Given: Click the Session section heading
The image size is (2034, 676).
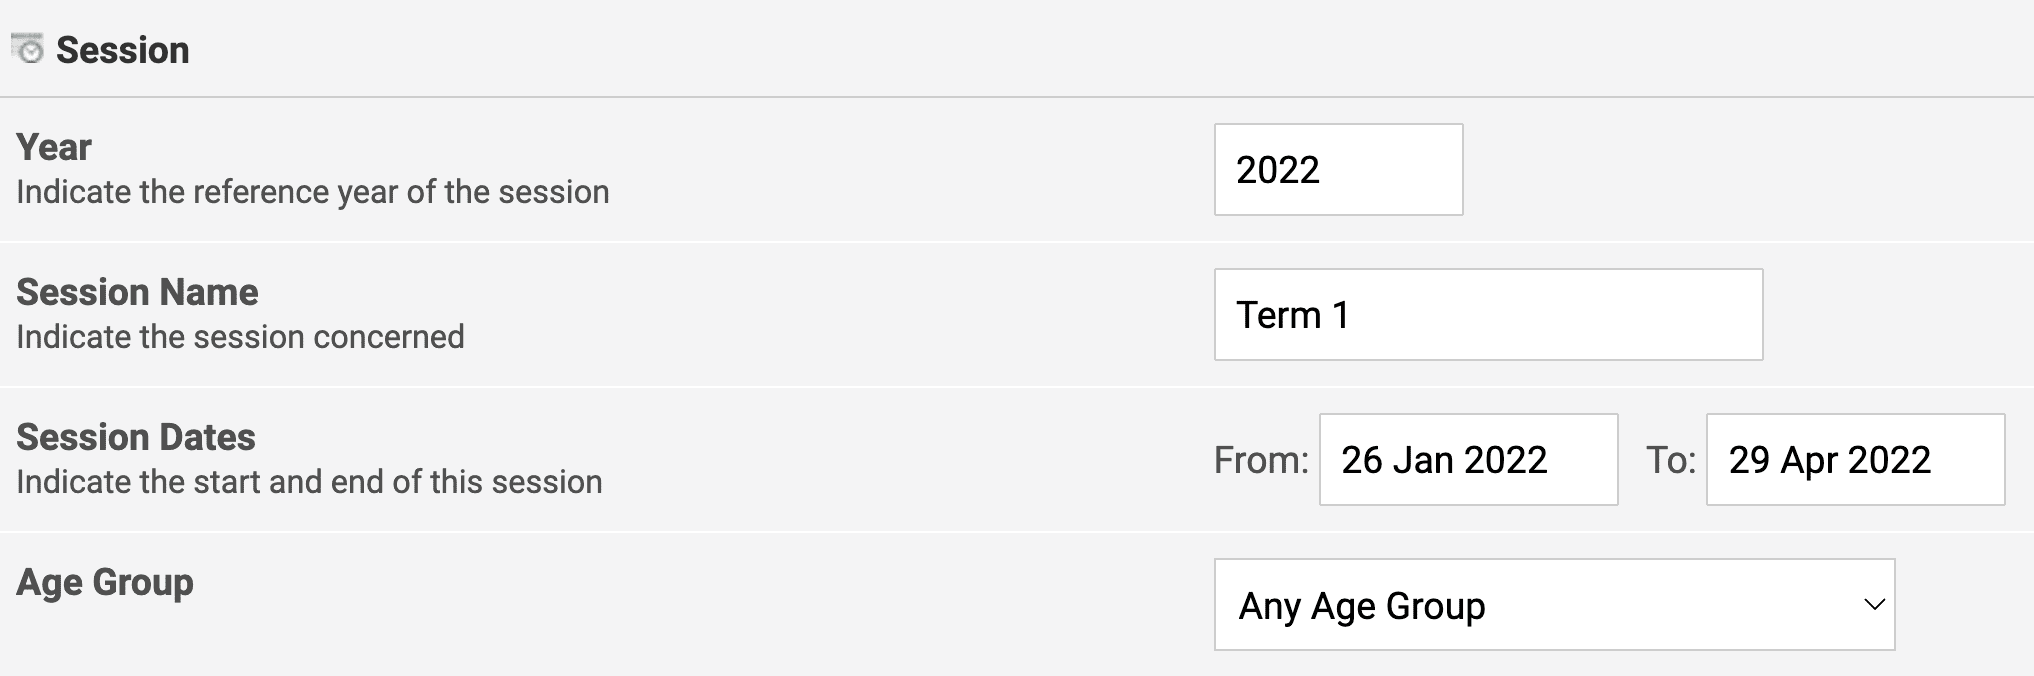Looking at the screenshot, I should point(122,50).
